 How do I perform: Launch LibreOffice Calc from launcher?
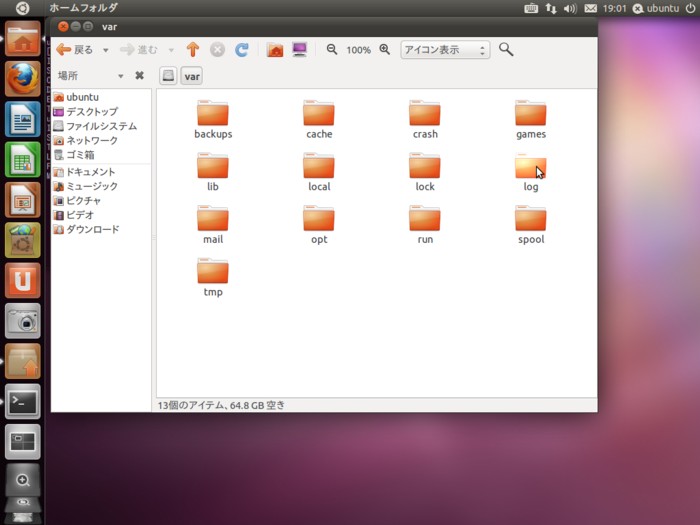click(23, 159)
